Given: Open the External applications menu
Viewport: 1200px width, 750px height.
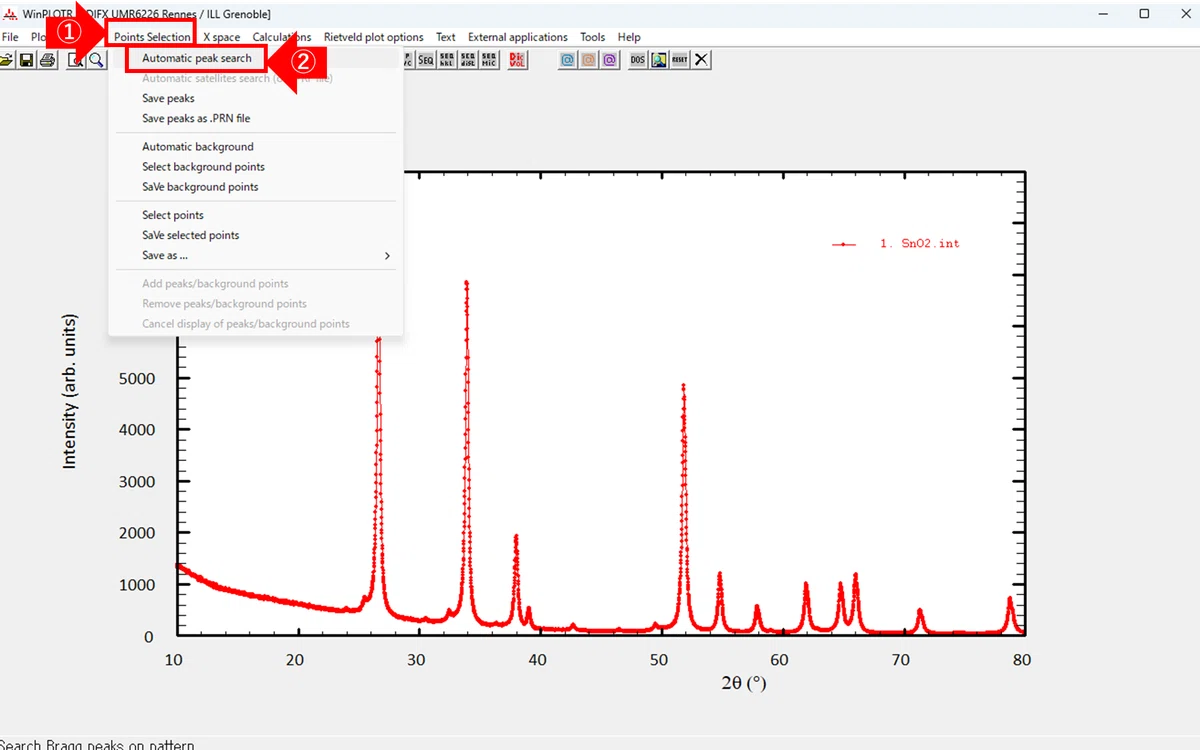Looking at the screenshot, I should [x=518, y=37].
